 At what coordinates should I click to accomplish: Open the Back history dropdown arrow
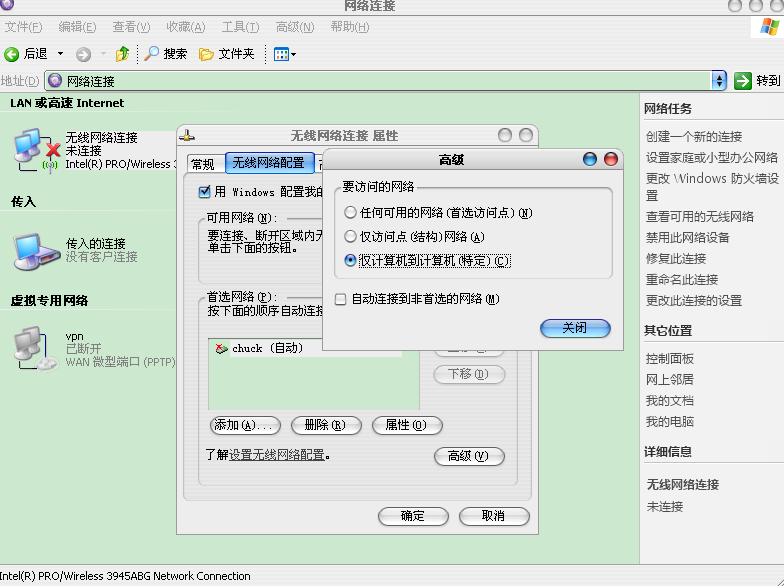[x=60, y=54]
